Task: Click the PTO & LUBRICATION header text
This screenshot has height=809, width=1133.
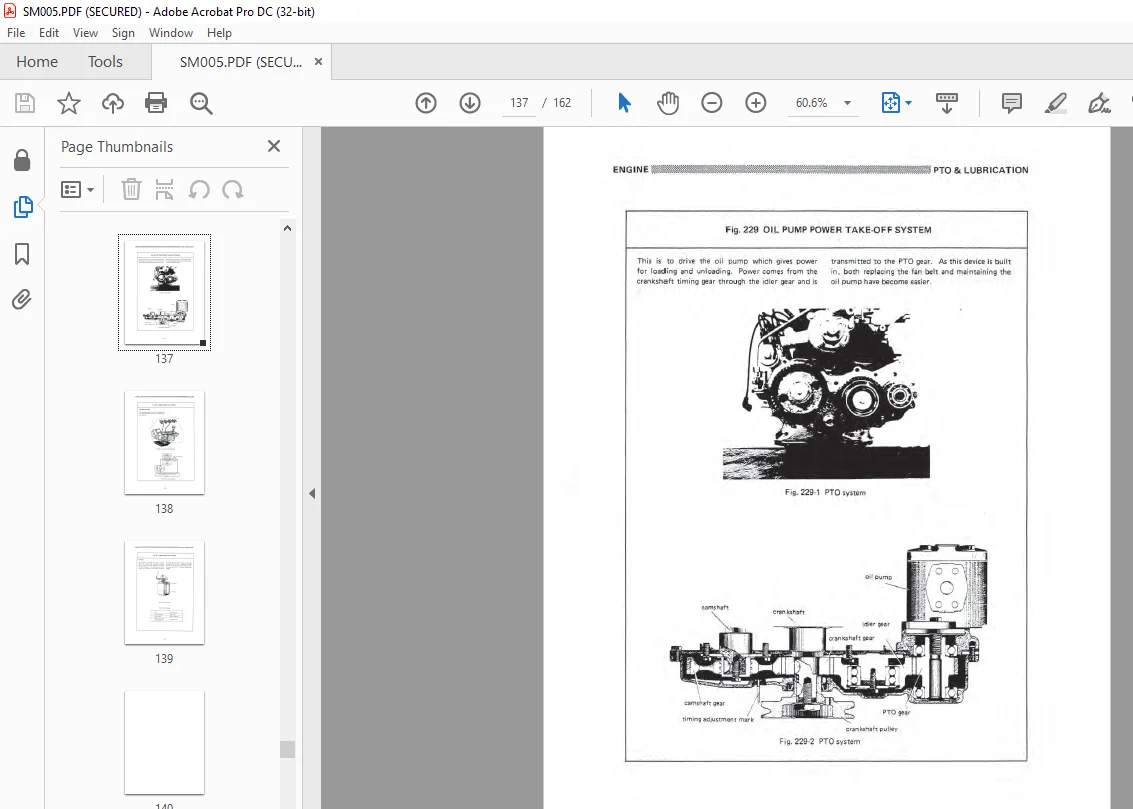Action: pos(981,170)
